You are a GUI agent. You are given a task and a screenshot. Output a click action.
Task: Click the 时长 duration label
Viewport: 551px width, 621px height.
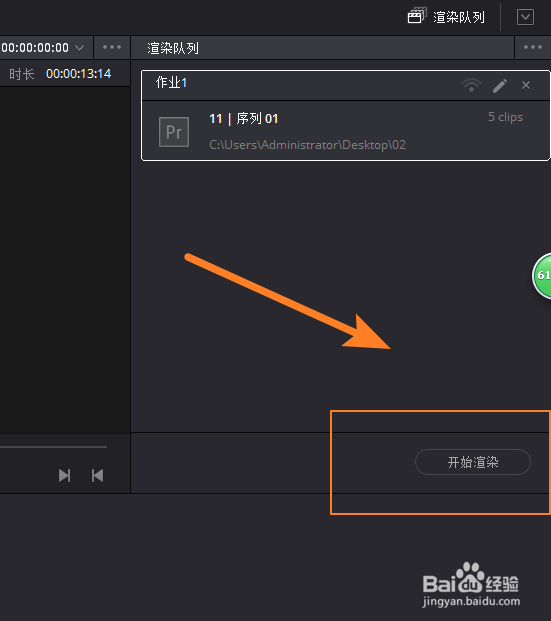[22, 74]
